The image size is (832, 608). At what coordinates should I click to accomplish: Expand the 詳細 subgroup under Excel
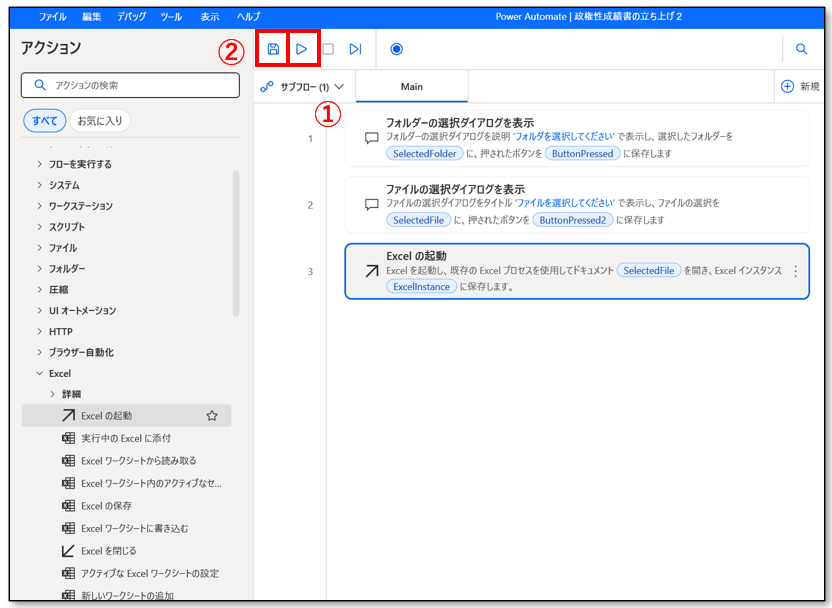pos(54,395)
